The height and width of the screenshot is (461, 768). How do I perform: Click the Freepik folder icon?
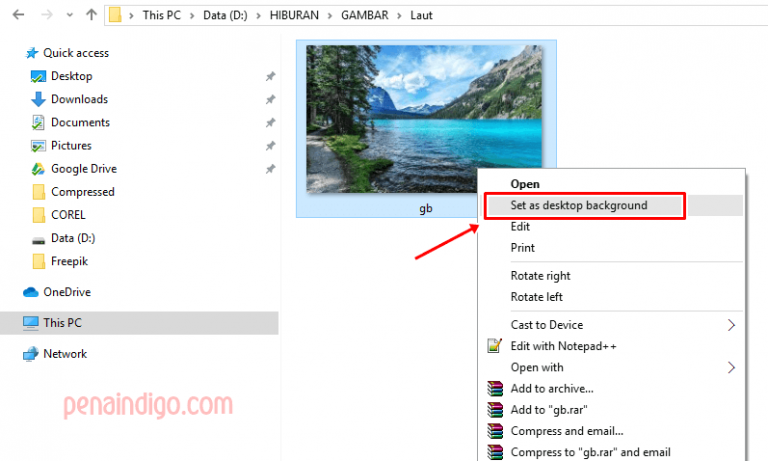click(39, 262)
